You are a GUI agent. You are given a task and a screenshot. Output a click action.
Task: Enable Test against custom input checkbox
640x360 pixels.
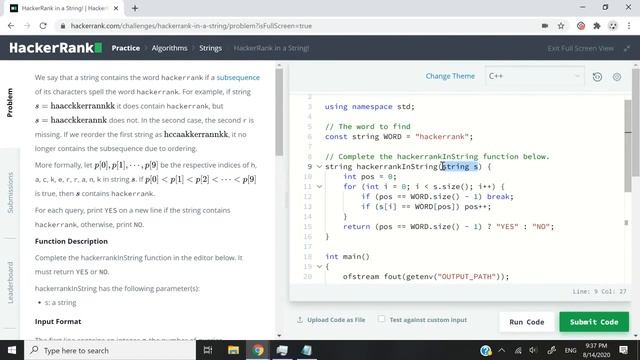tap(381, 319)
